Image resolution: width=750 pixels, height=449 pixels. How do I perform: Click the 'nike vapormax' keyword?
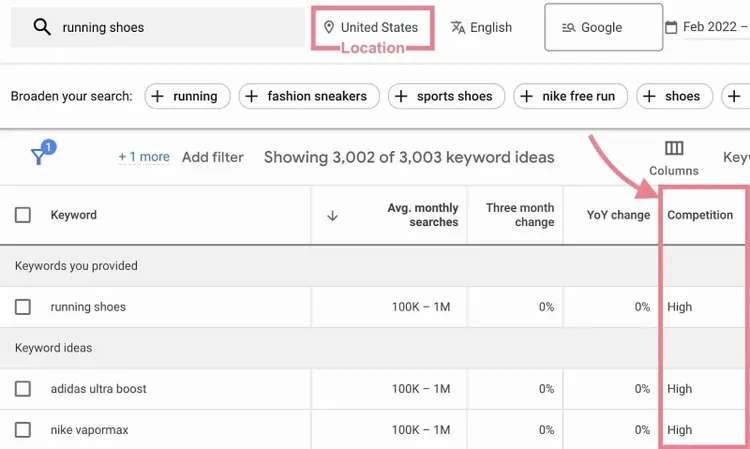click(89, 430)
